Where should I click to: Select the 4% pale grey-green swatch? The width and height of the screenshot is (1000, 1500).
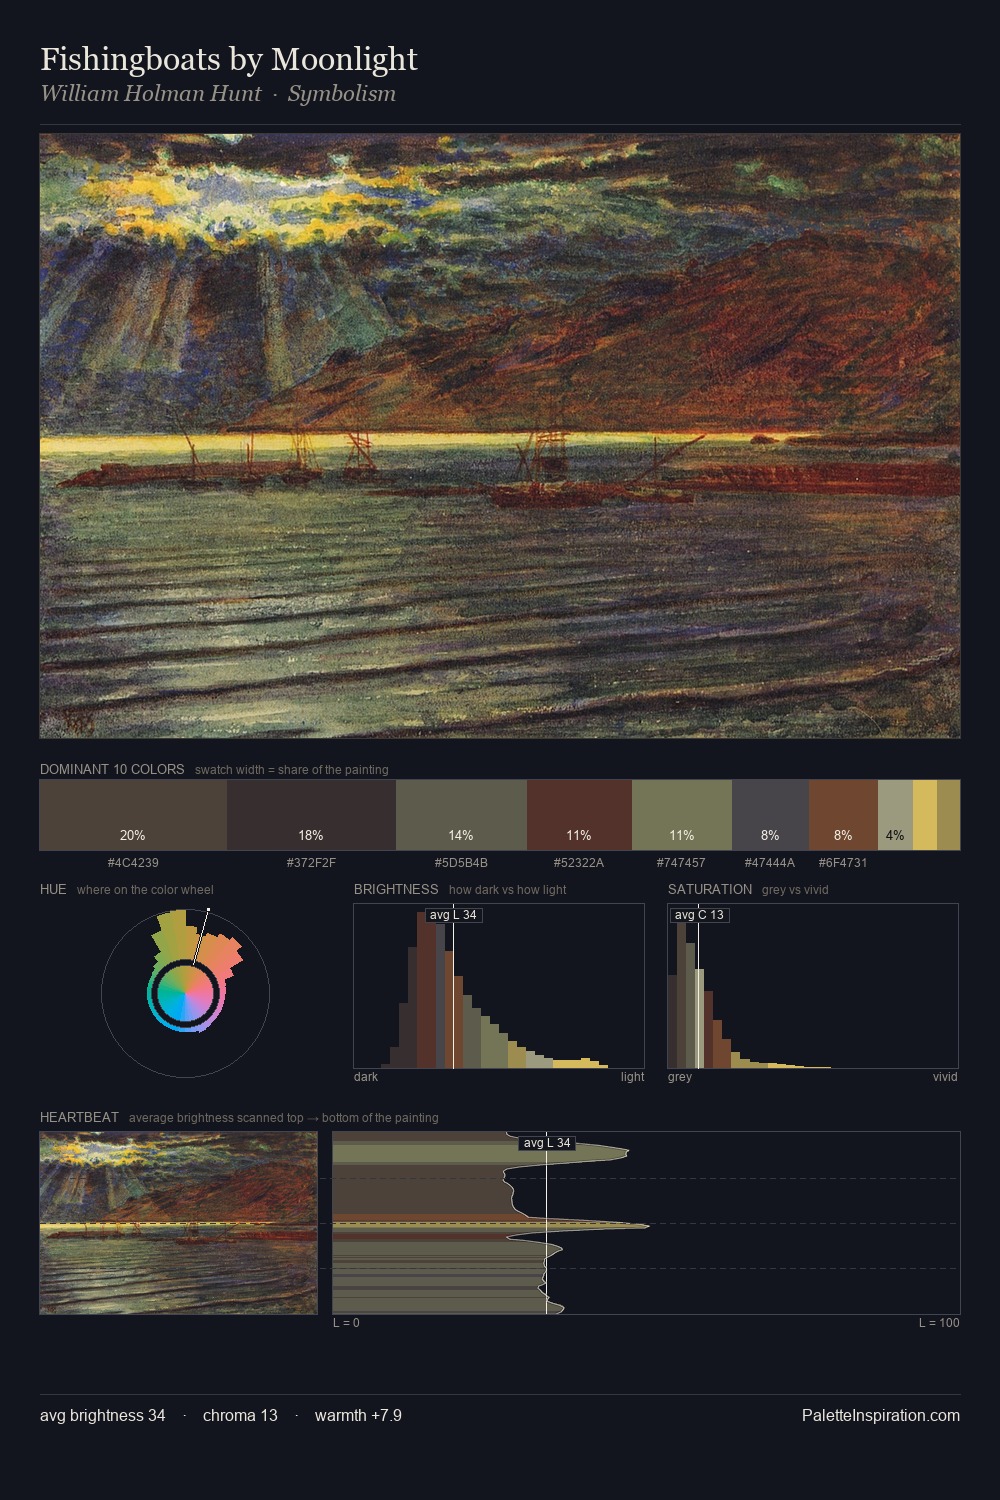point(895,815)
